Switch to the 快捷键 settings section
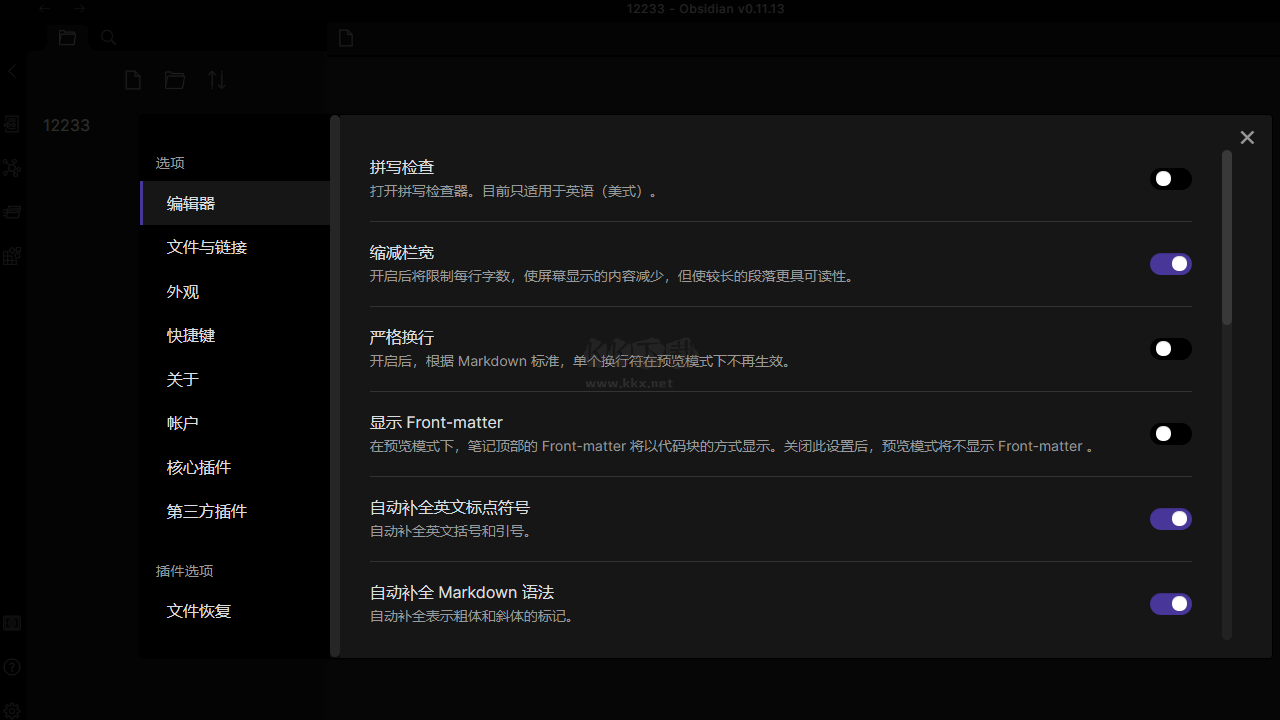This screenshot has width=1280, height=720. 191,335
